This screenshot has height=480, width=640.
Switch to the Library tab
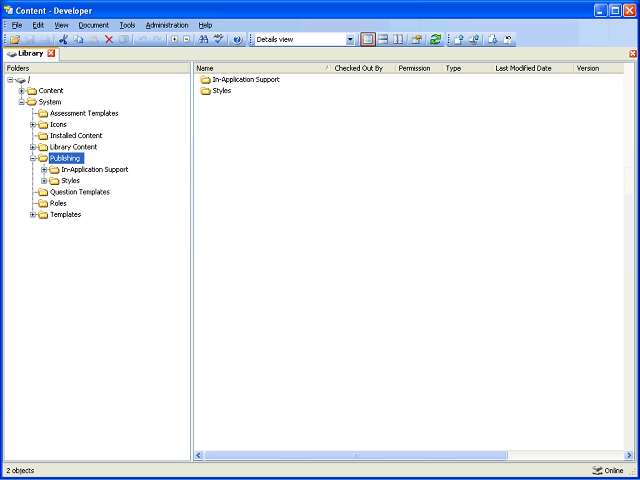click(x=31, y=53)
